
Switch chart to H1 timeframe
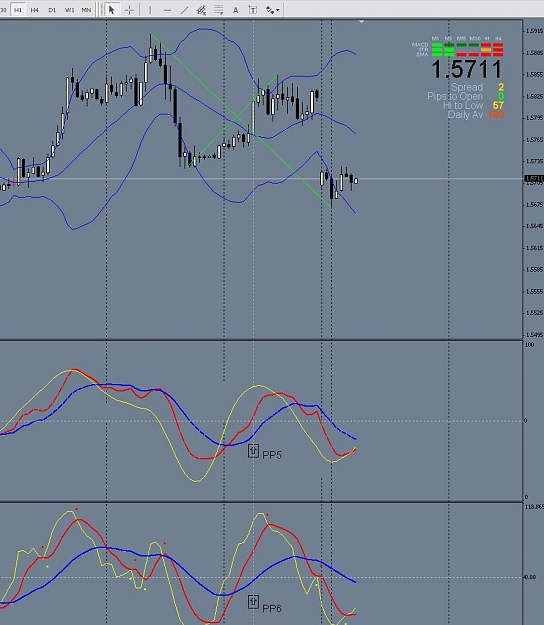coord(18,10)
